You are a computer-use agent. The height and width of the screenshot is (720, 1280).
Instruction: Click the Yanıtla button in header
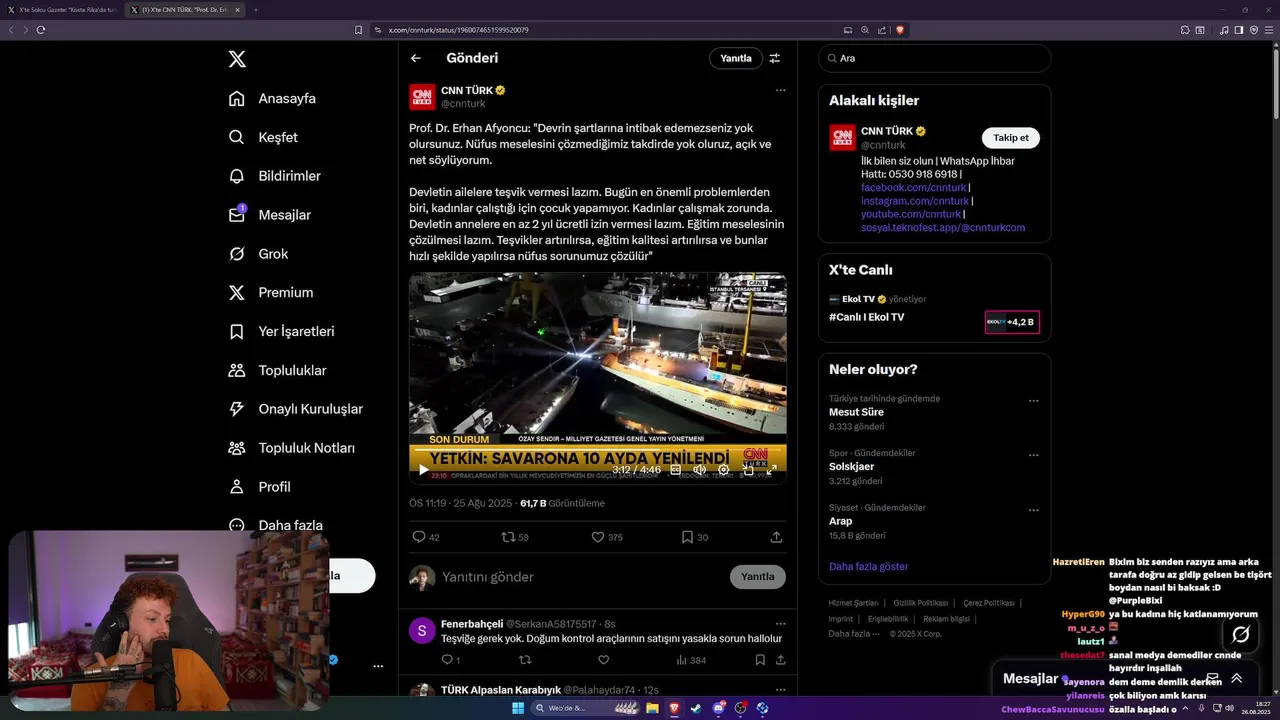click(x=736, y=58)
